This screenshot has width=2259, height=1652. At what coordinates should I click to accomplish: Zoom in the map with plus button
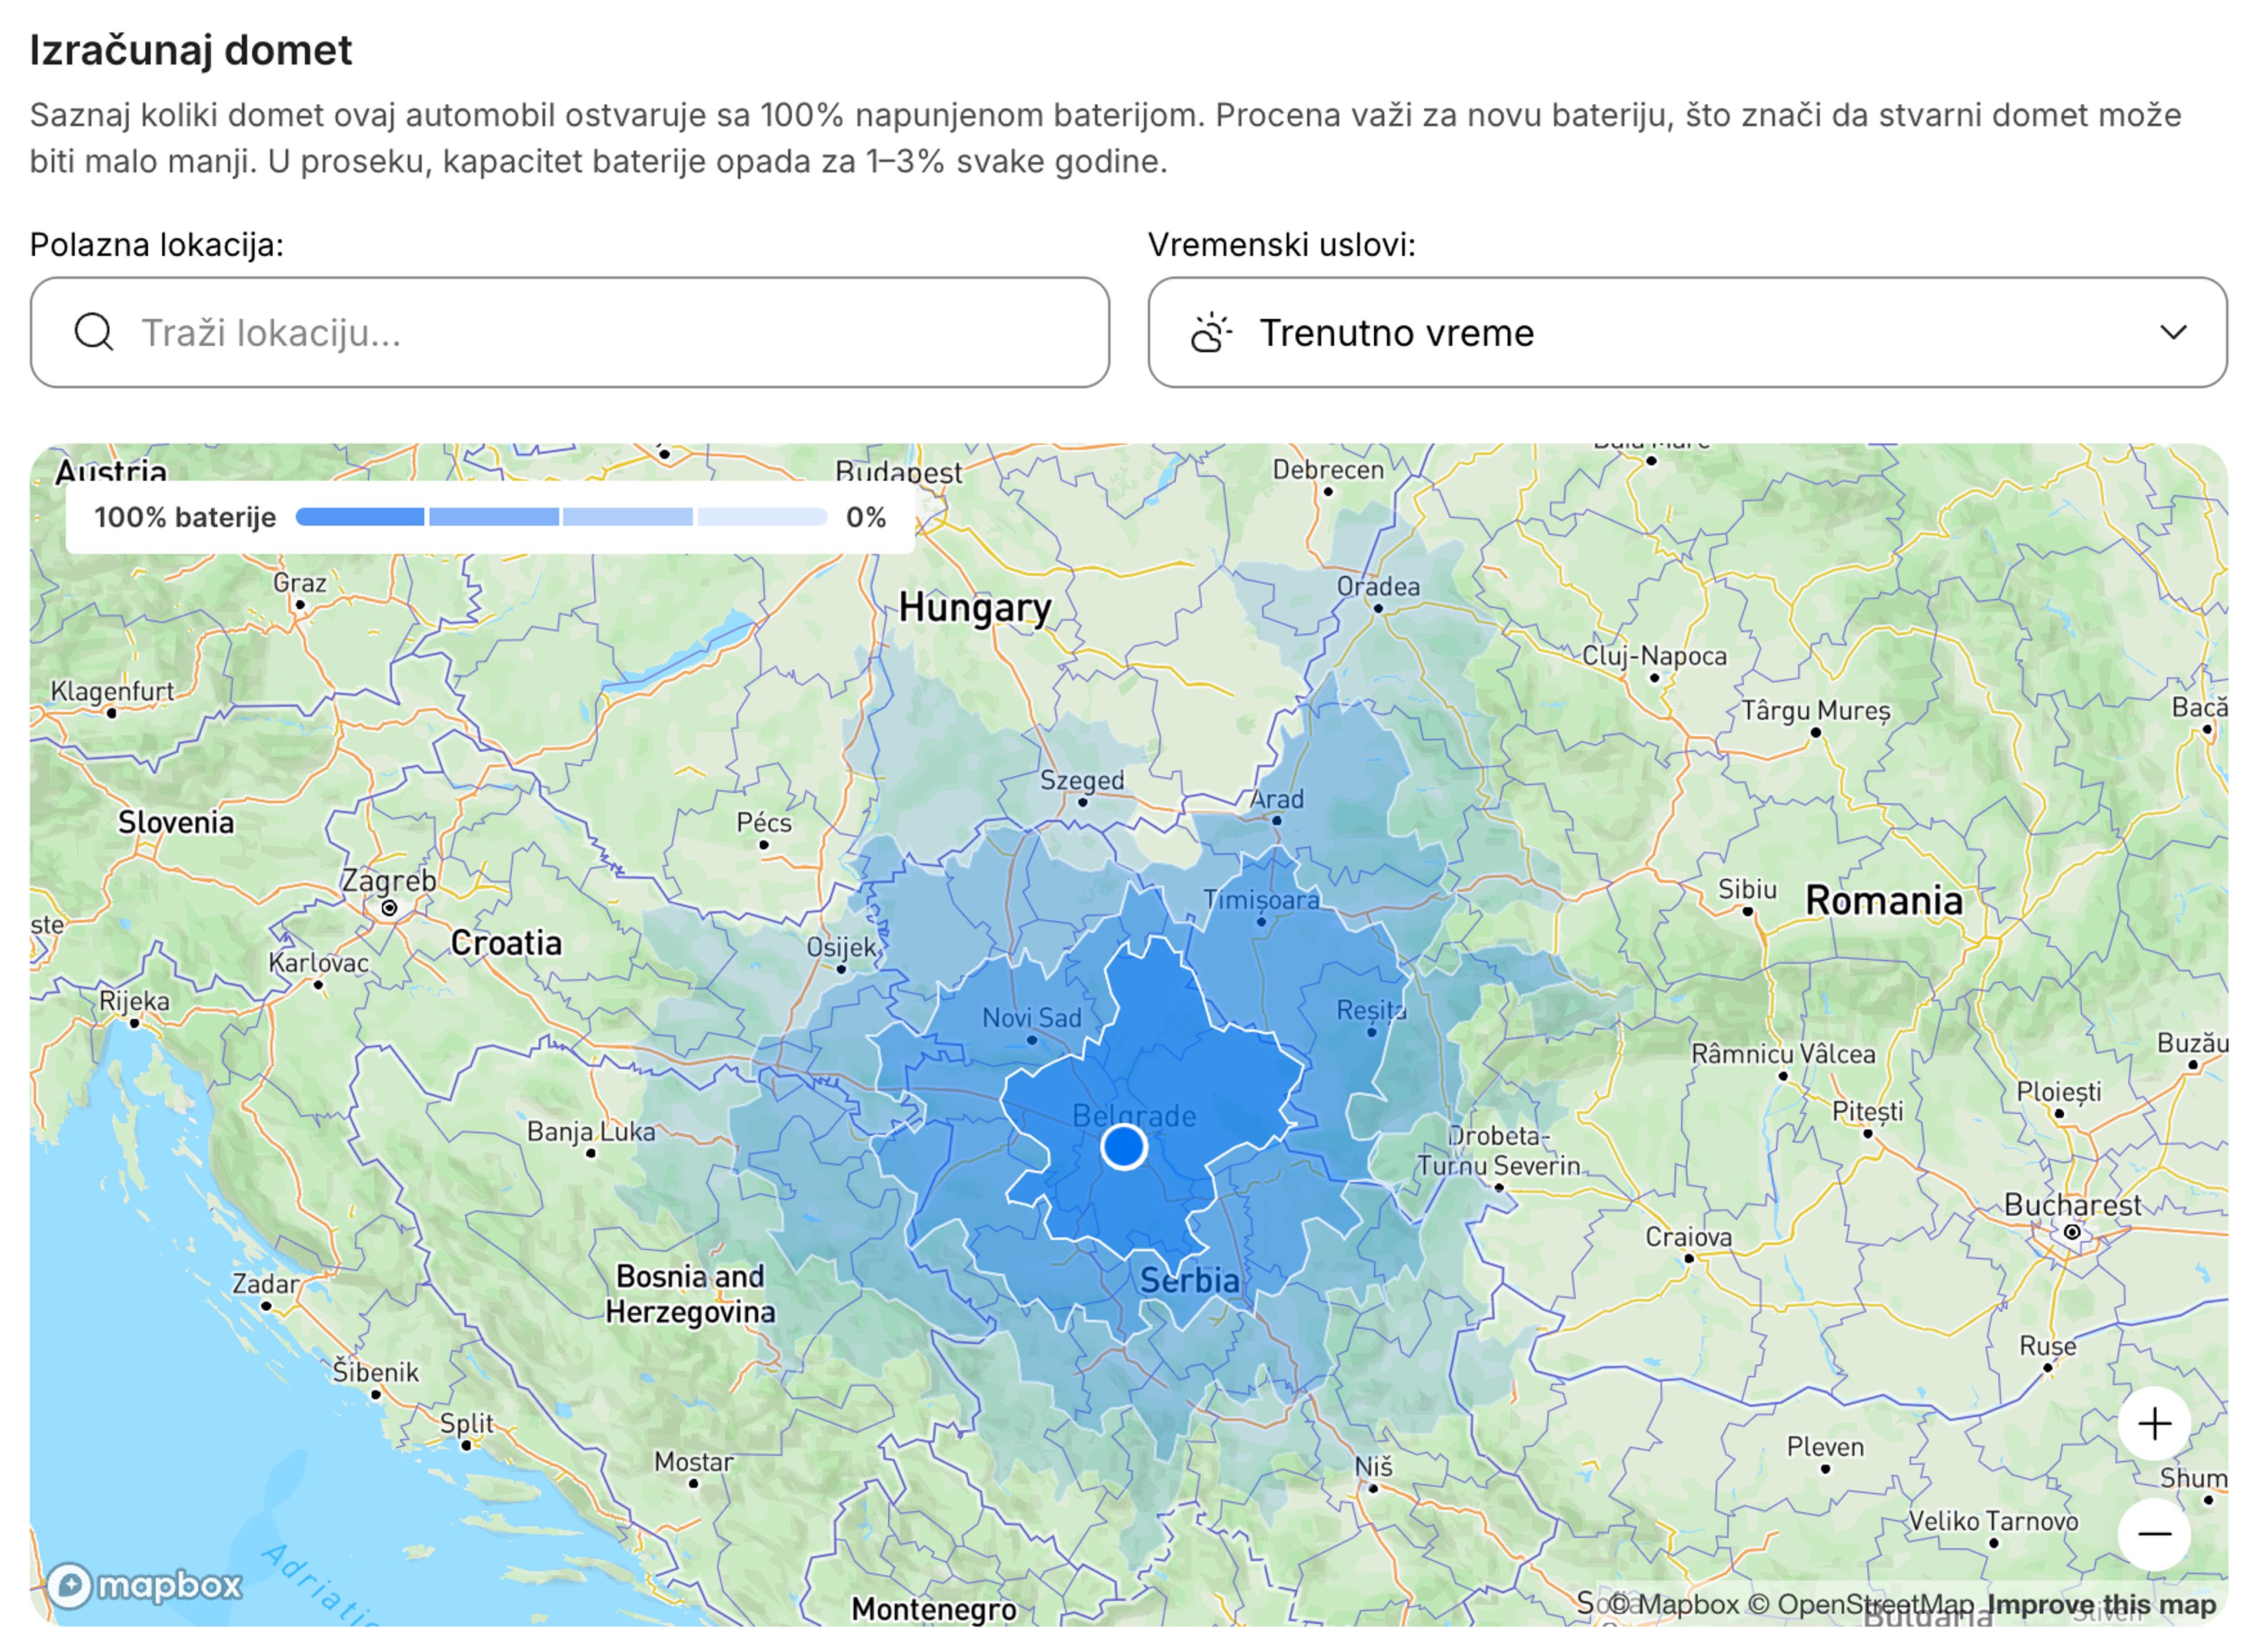point(2155,1424)
